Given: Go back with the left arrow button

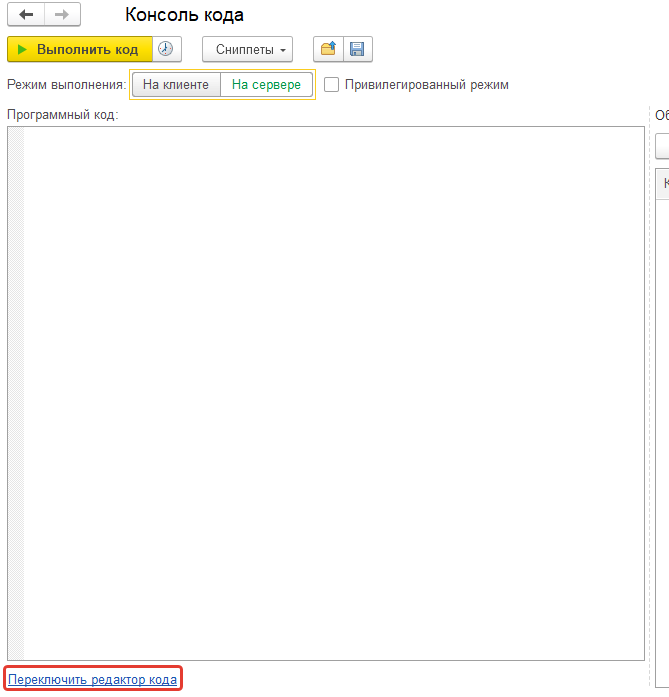Looking at the screenshot, I should pyautogui.click(x=26, y=15).
